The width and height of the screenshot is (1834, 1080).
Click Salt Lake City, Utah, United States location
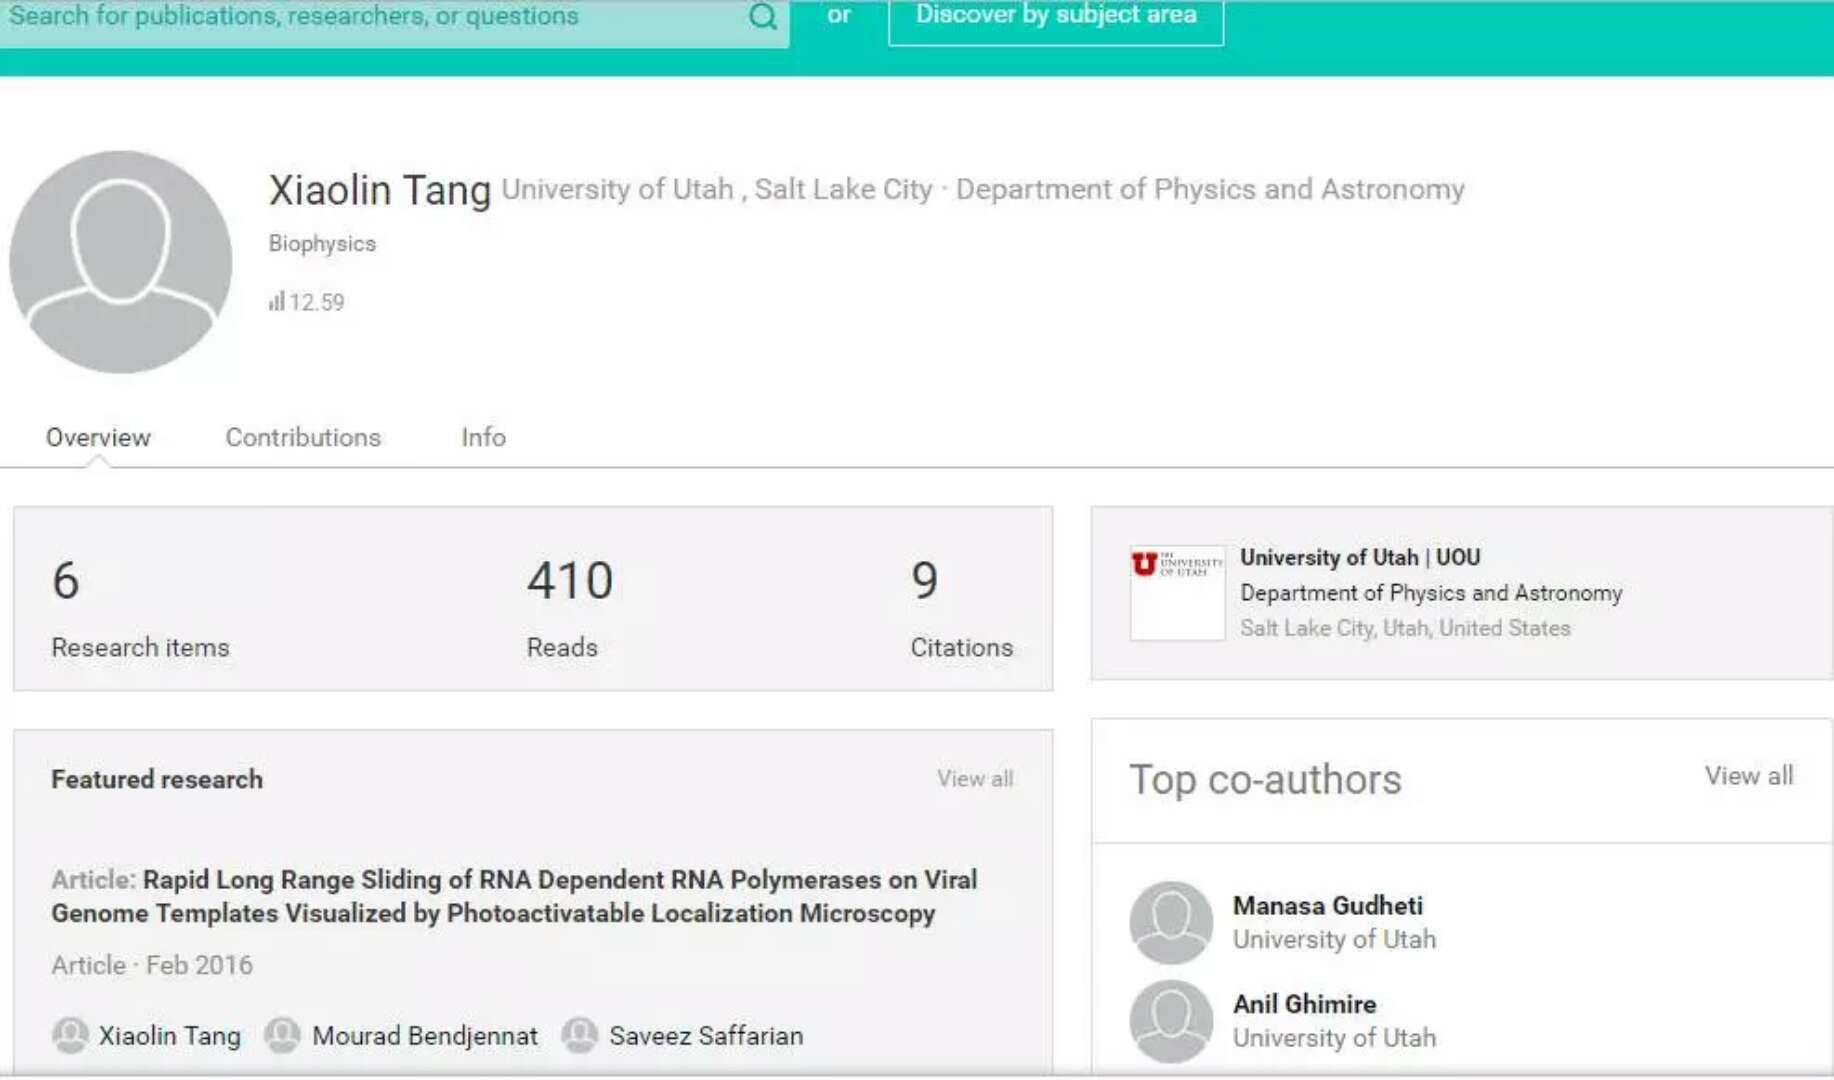pyautogui.click(x=1405, y=628)
